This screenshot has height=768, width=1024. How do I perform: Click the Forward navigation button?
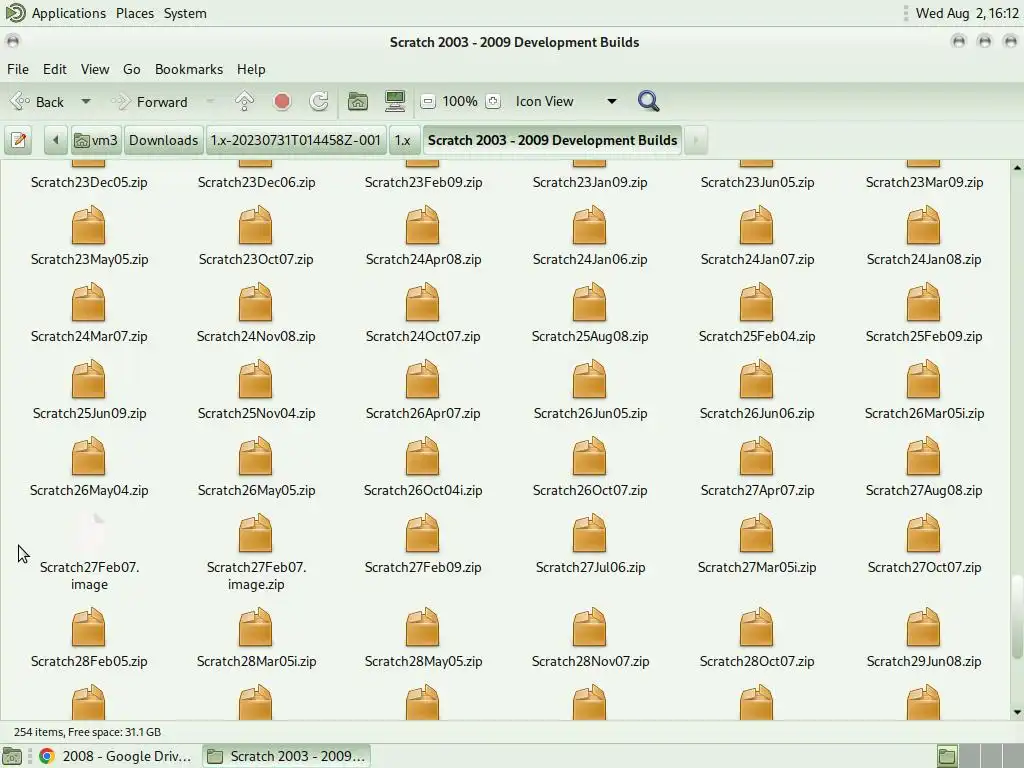150,102
